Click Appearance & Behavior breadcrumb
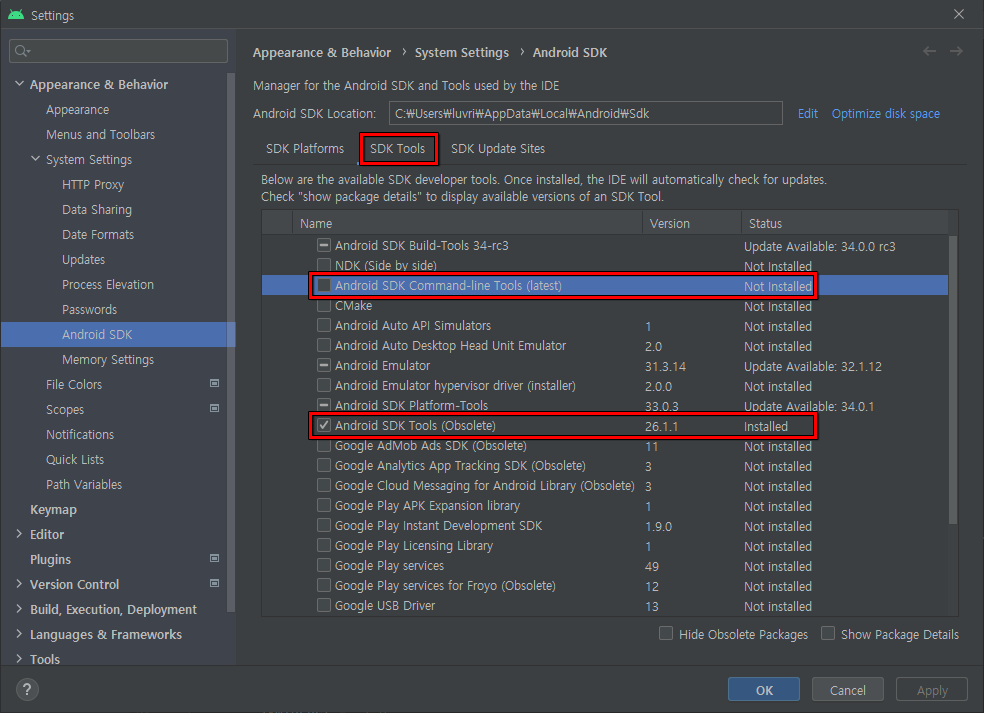Screen dimensions: 984x713 [x=322, y=53]
